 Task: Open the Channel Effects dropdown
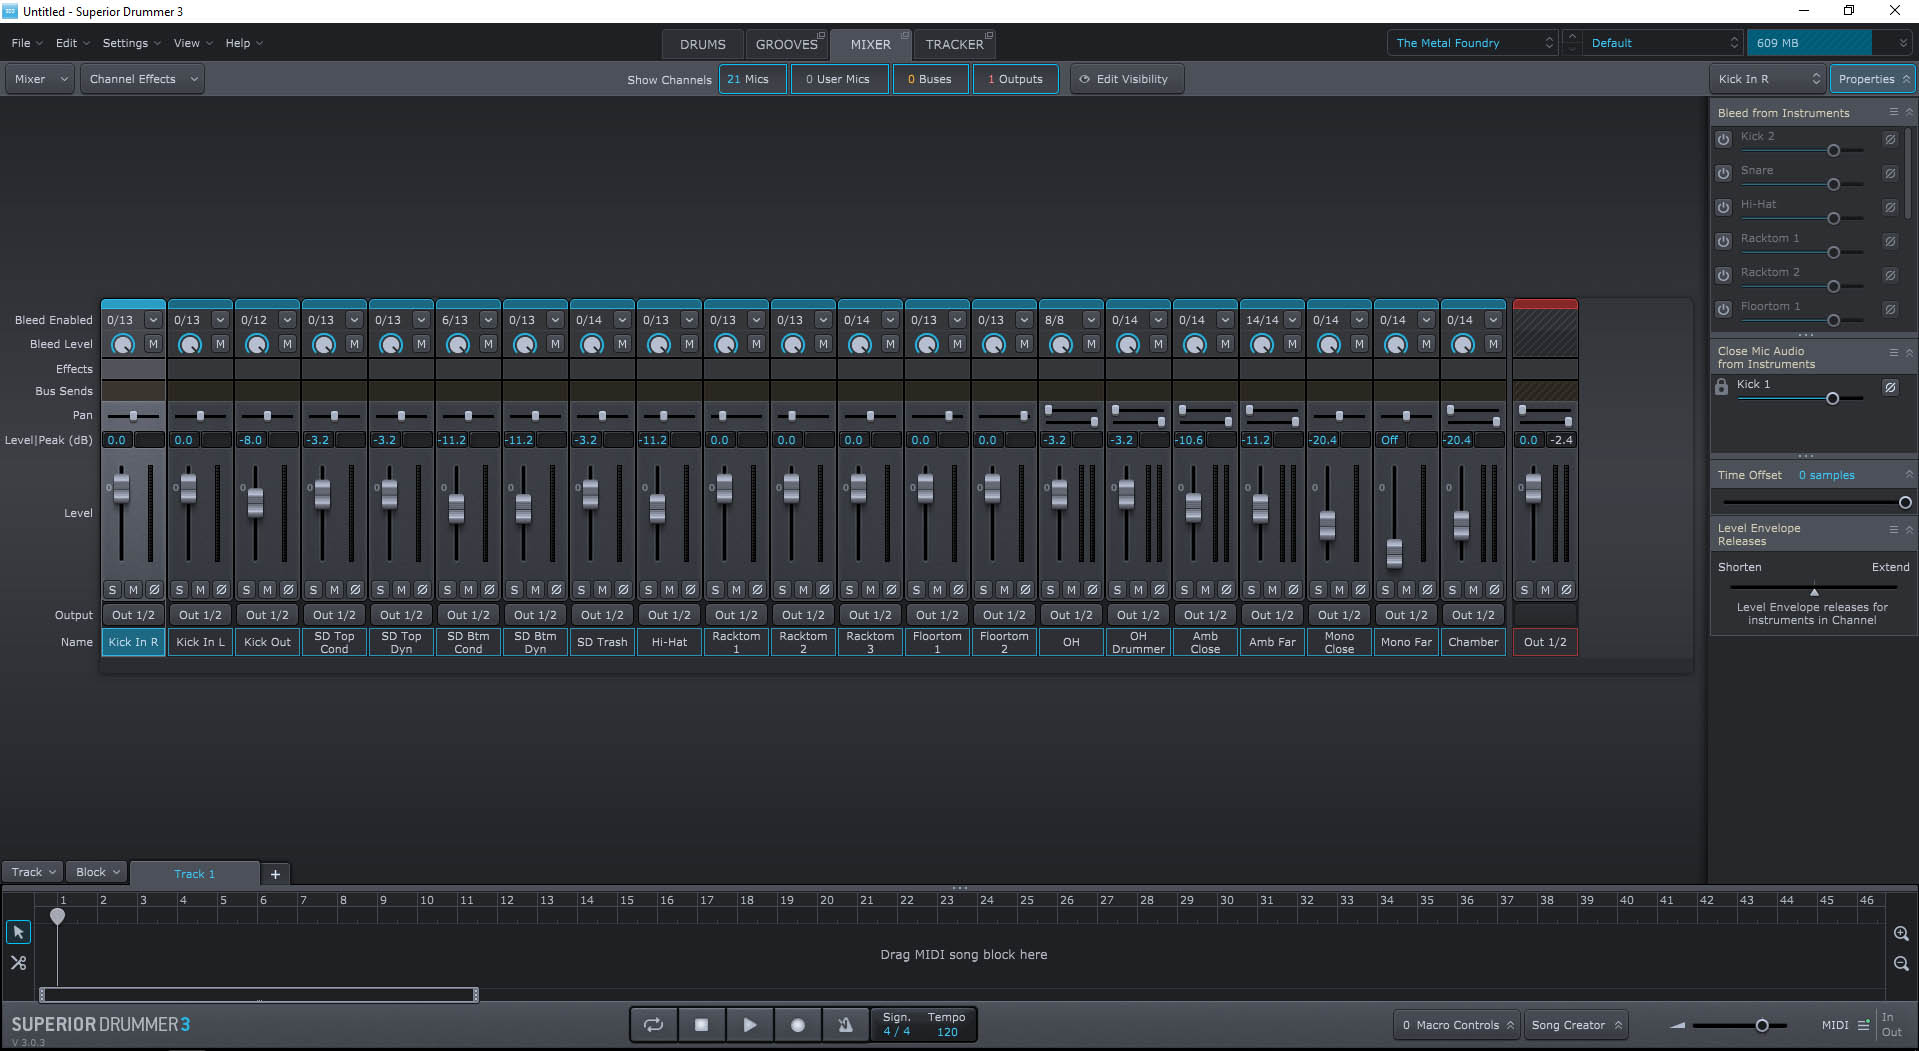[144, 79]
